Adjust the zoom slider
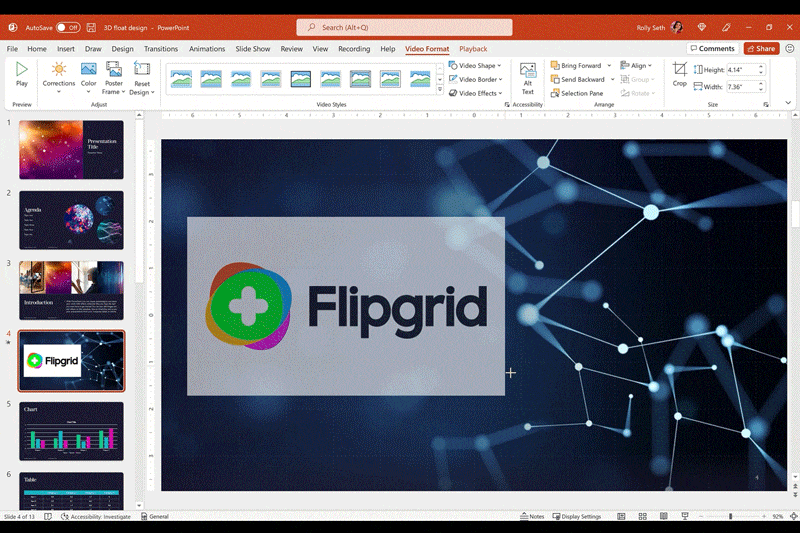 click(731, 516)
